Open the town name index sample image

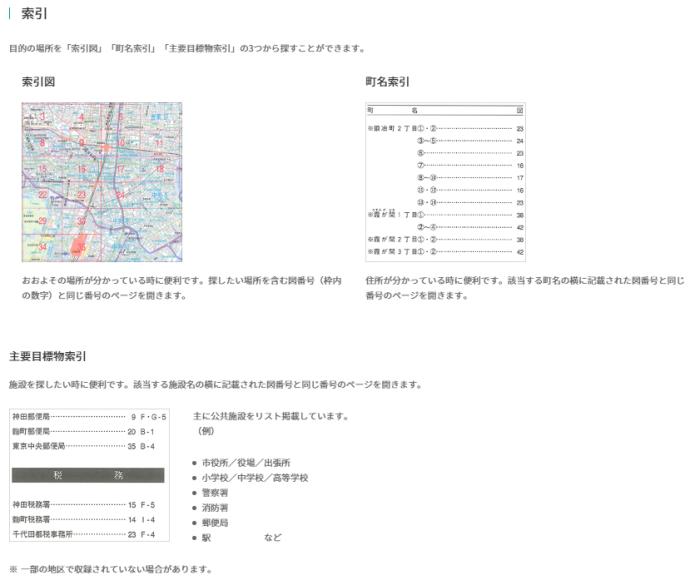[x=445, y=182]
